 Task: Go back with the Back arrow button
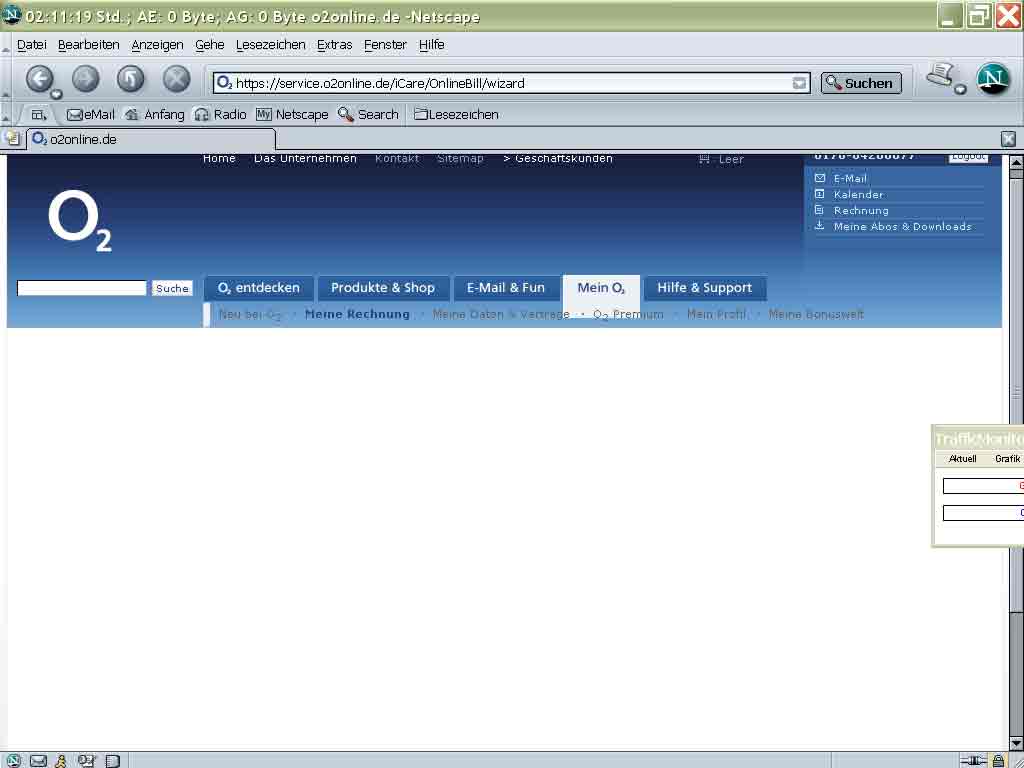click(x=40, y=79)
